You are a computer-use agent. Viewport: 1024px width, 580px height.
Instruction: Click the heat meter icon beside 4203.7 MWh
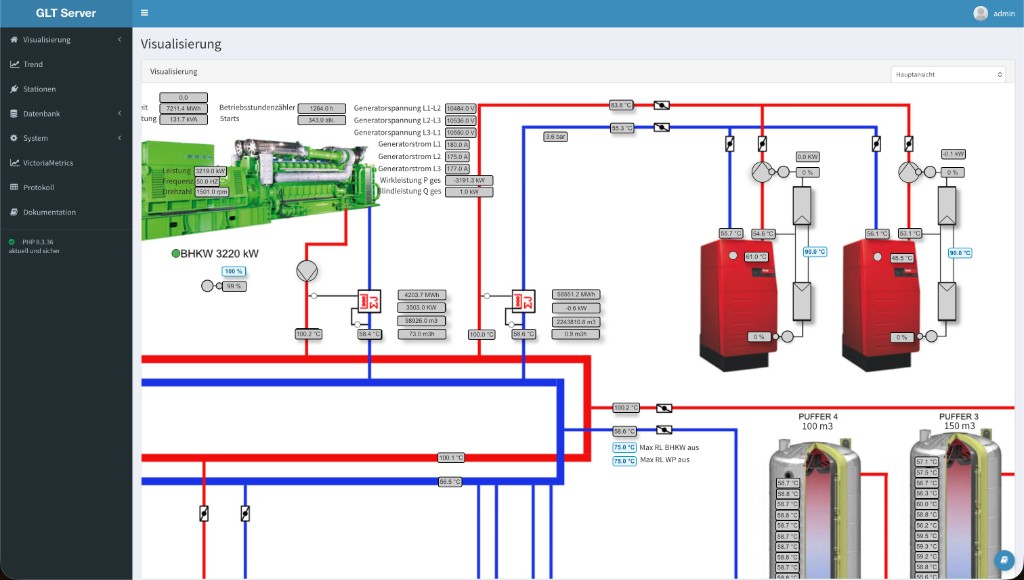pyautogui.click(x=369, y=301)
